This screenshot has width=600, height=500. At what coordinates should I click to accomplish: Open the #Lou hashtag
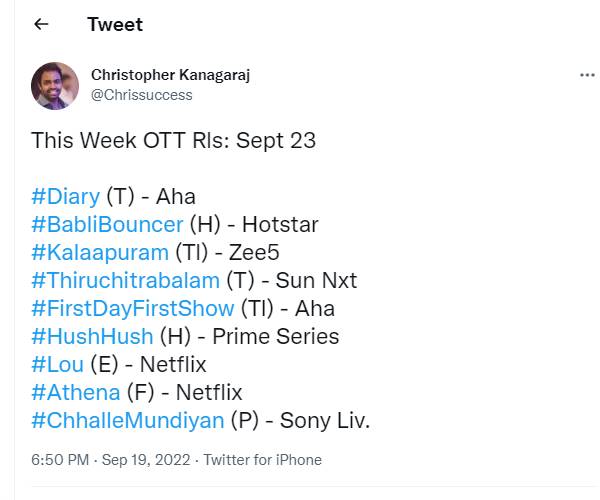(58, 364)
